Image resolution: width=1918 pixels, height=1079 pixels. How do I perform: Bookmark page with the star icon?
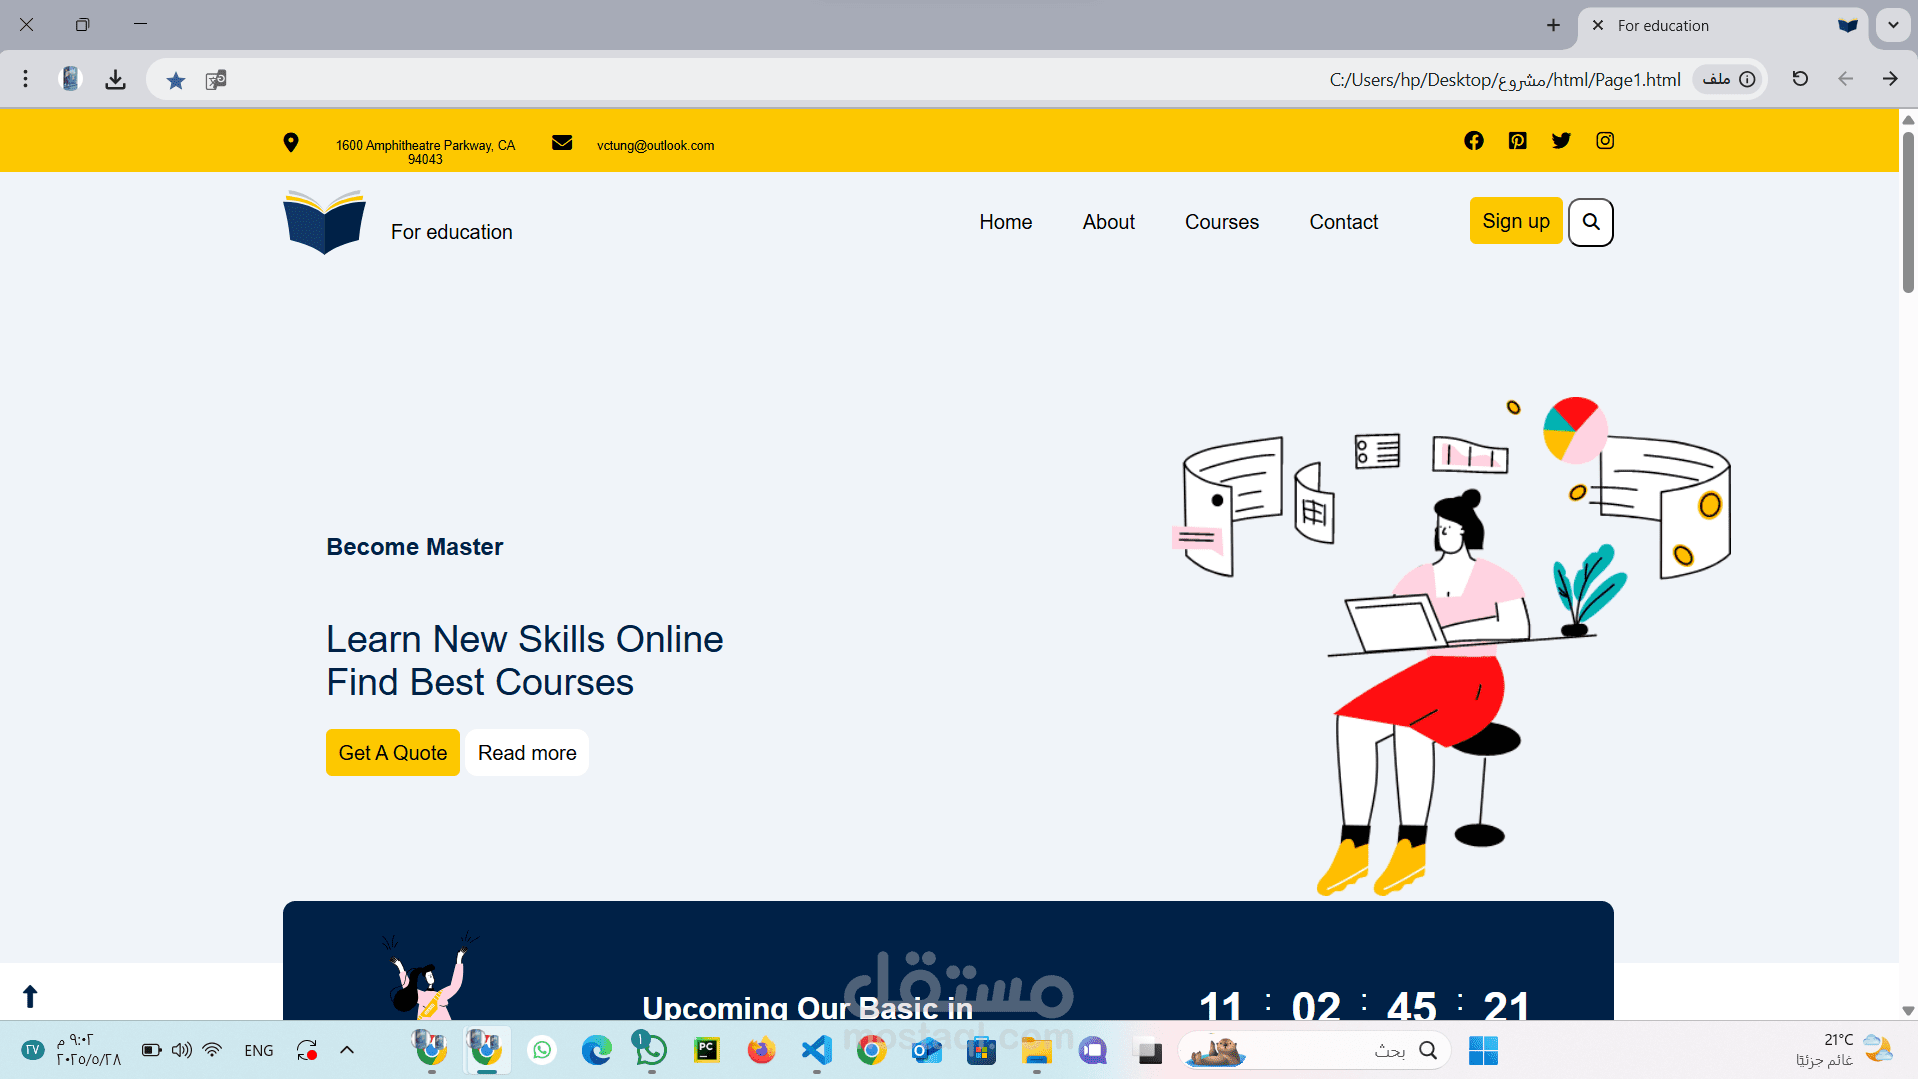click(176, 80)
